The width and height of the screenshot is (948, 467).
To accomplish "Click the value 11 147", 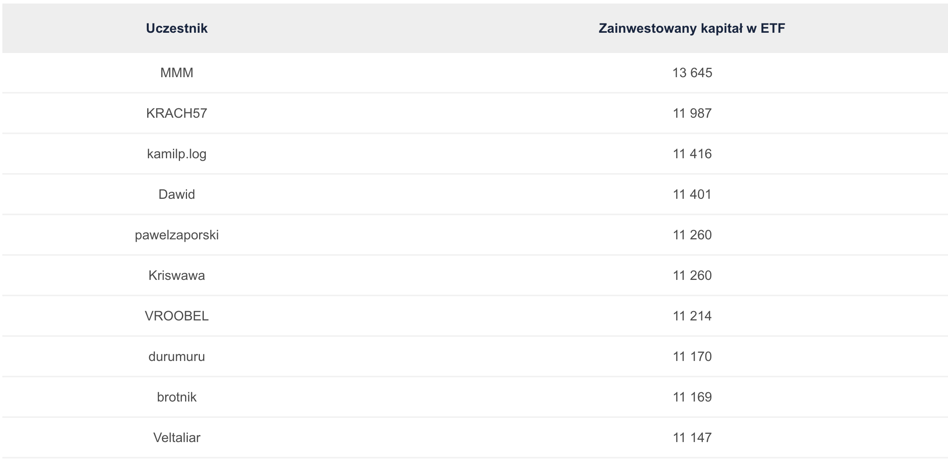I will click(692, 437).
